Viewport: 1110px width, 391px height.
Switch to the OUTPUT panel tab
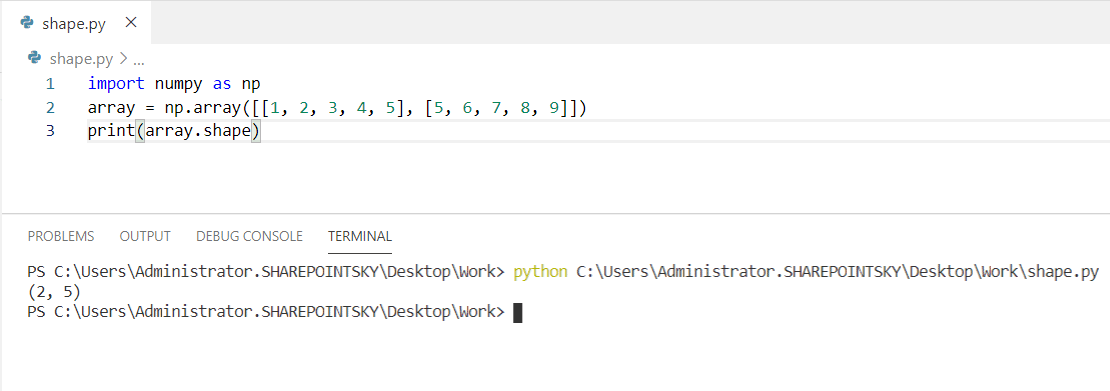point(145,236)
